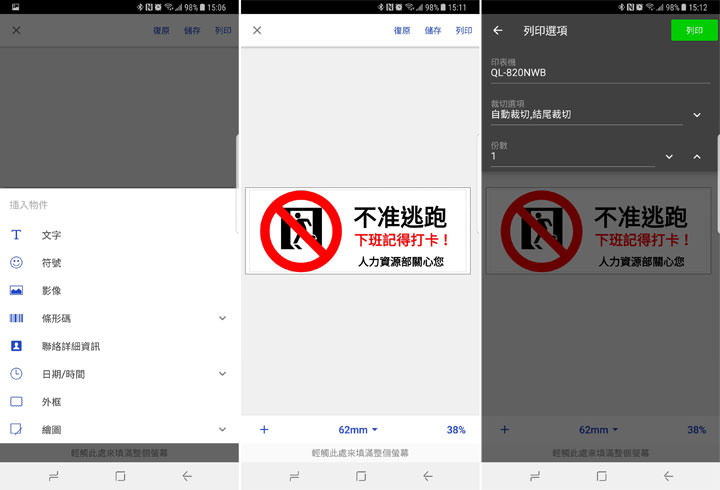Choose the 繪圖 drawing icon
Screen dimensions: 720x490
pos(16,429)
